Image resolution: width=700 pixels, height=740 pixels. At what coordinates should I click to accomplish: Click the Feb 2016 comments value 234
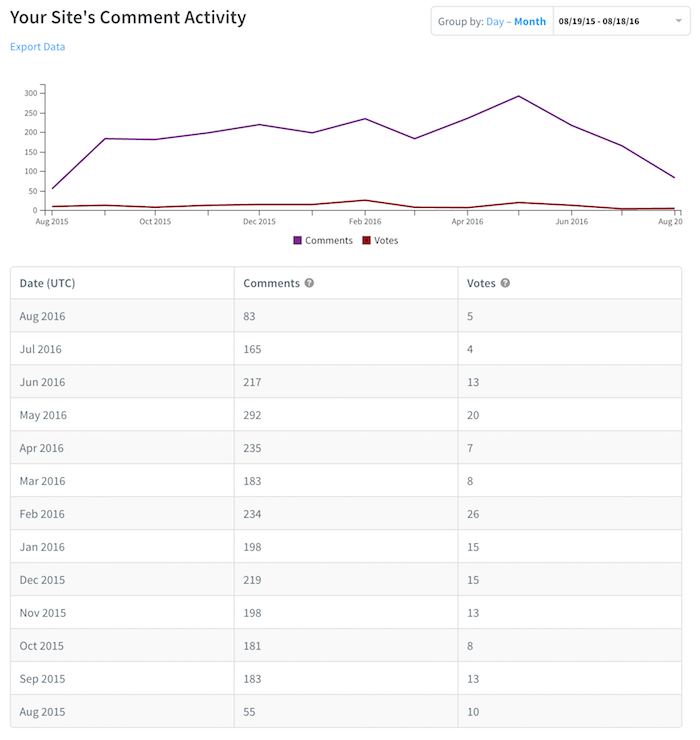[252, 514]
